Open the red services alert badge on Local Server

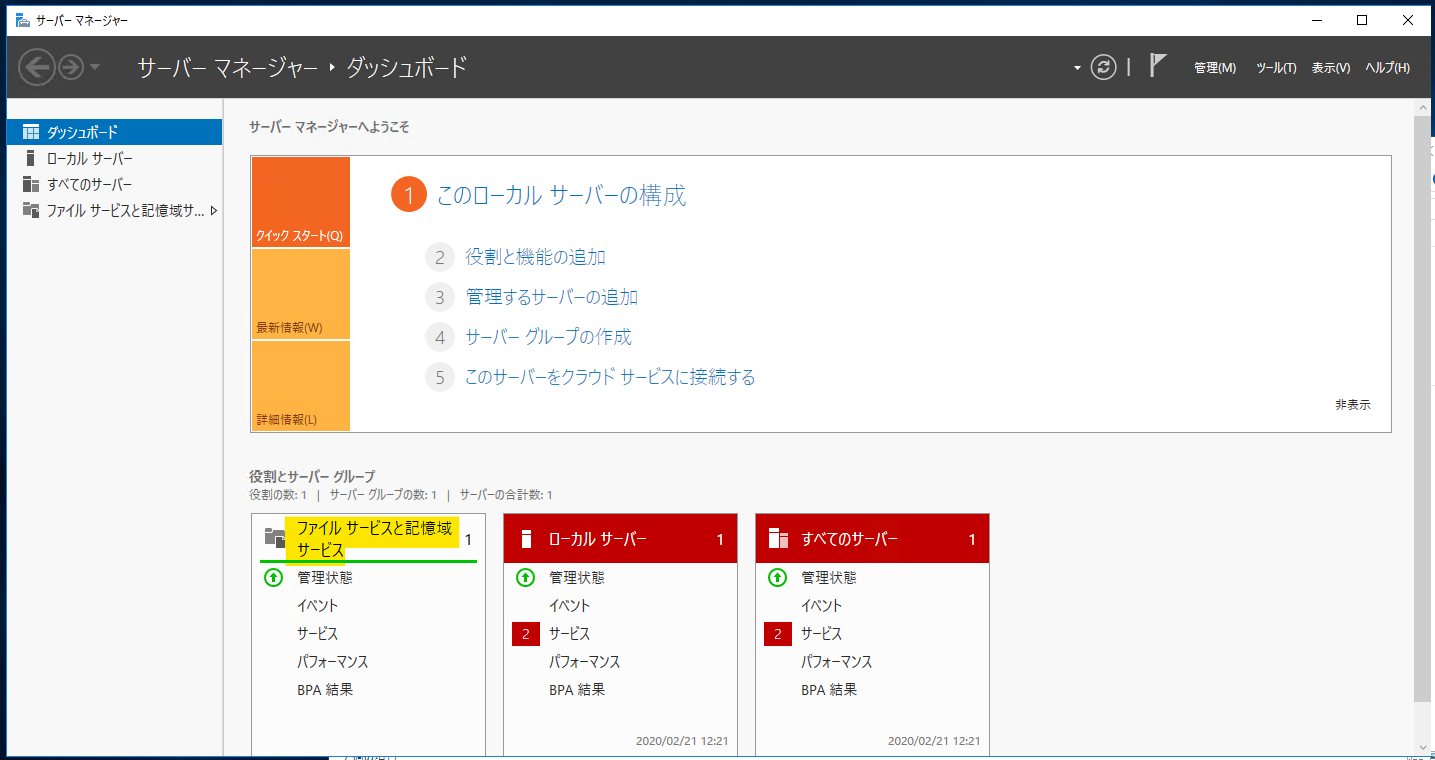(x=525, y=633)
